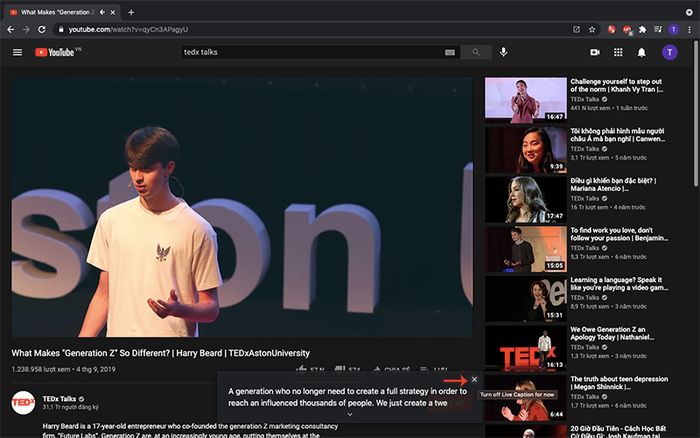Open To find work you love title link
Screen dimensions: 700x438
[619, 234]
